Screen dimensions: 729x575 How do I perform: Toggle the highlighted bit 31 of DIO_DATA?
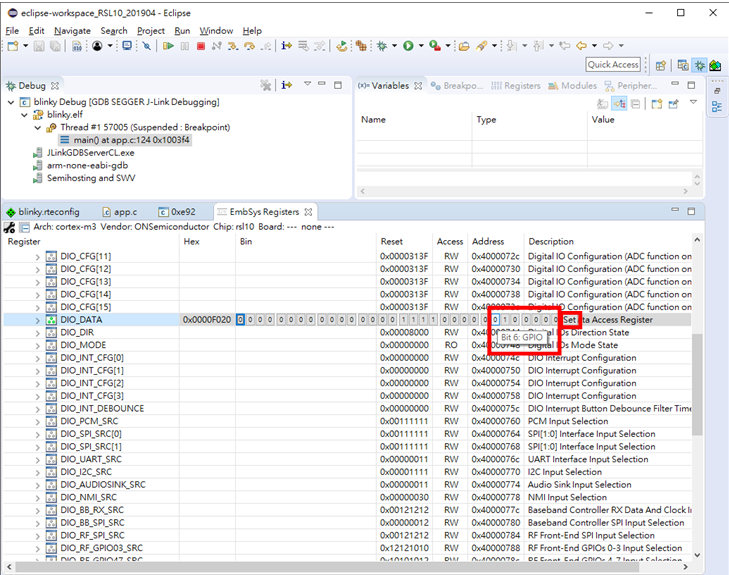point(240,320)
